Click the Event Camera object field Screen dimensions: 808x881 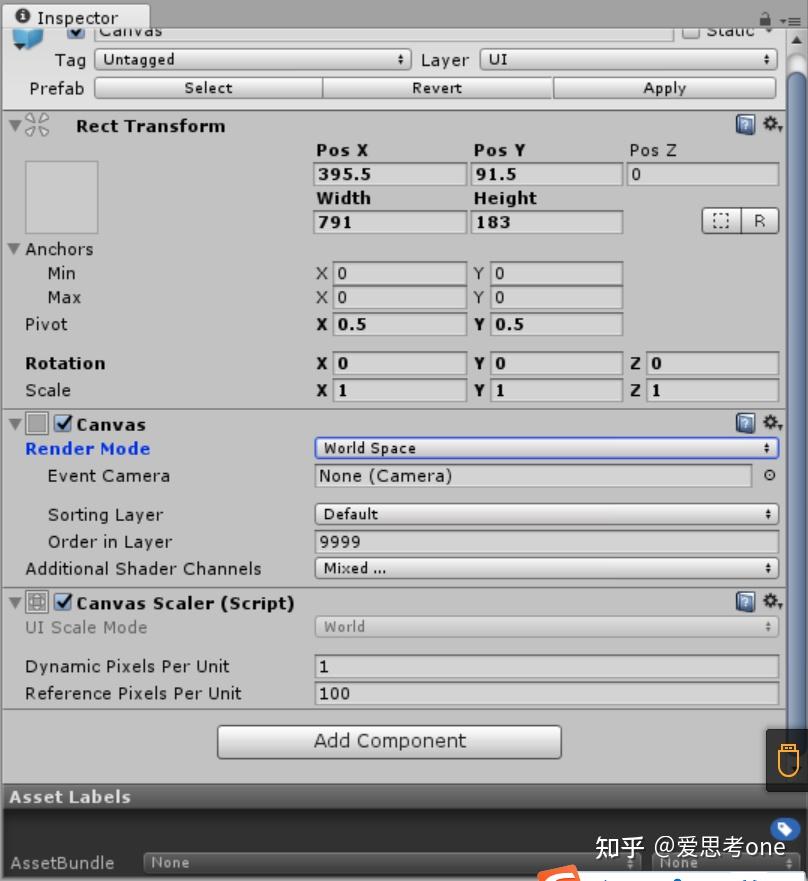[533, 476]
